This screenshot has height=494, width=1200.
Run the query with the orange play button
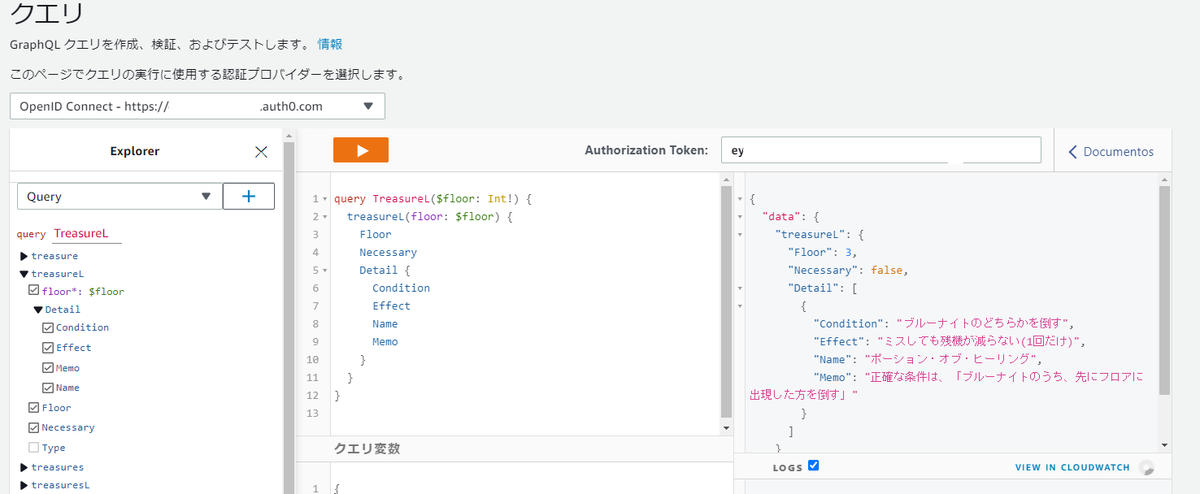[360, 150]
